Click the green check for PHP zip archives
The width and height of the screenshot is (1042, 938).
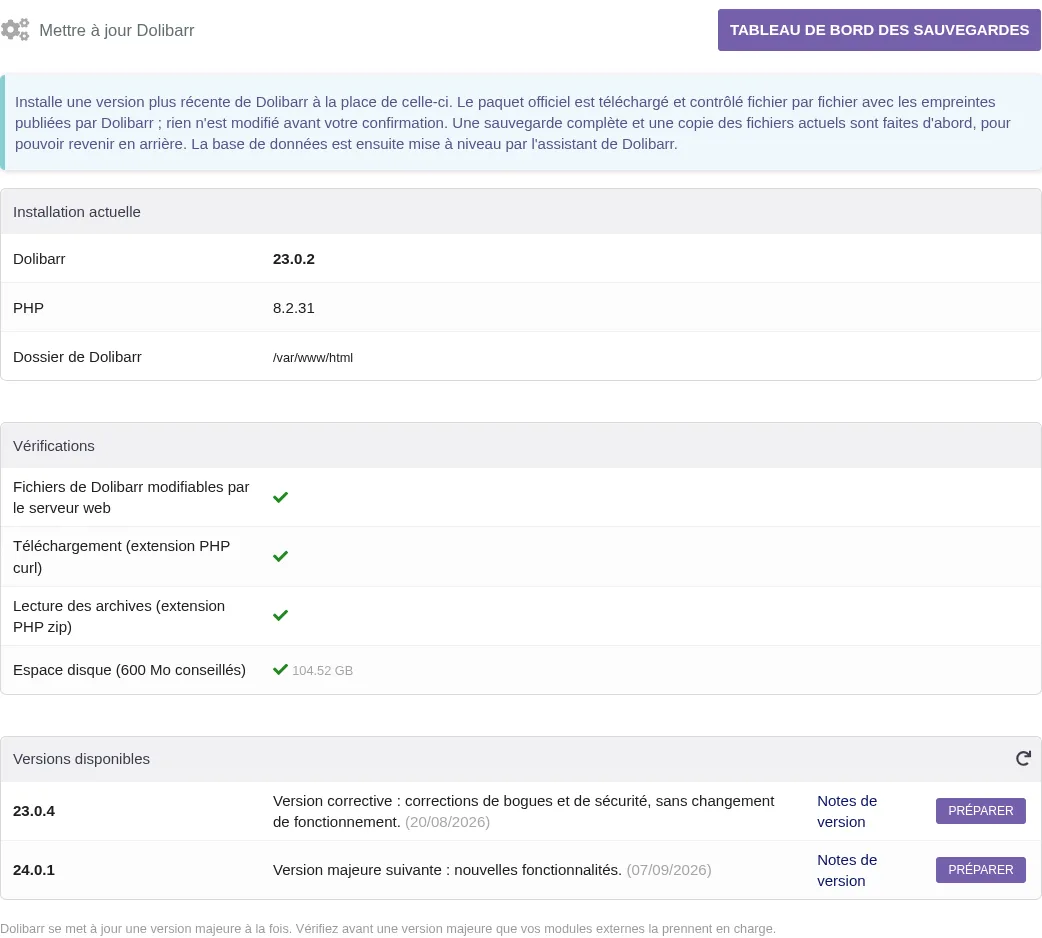point(280,615)
